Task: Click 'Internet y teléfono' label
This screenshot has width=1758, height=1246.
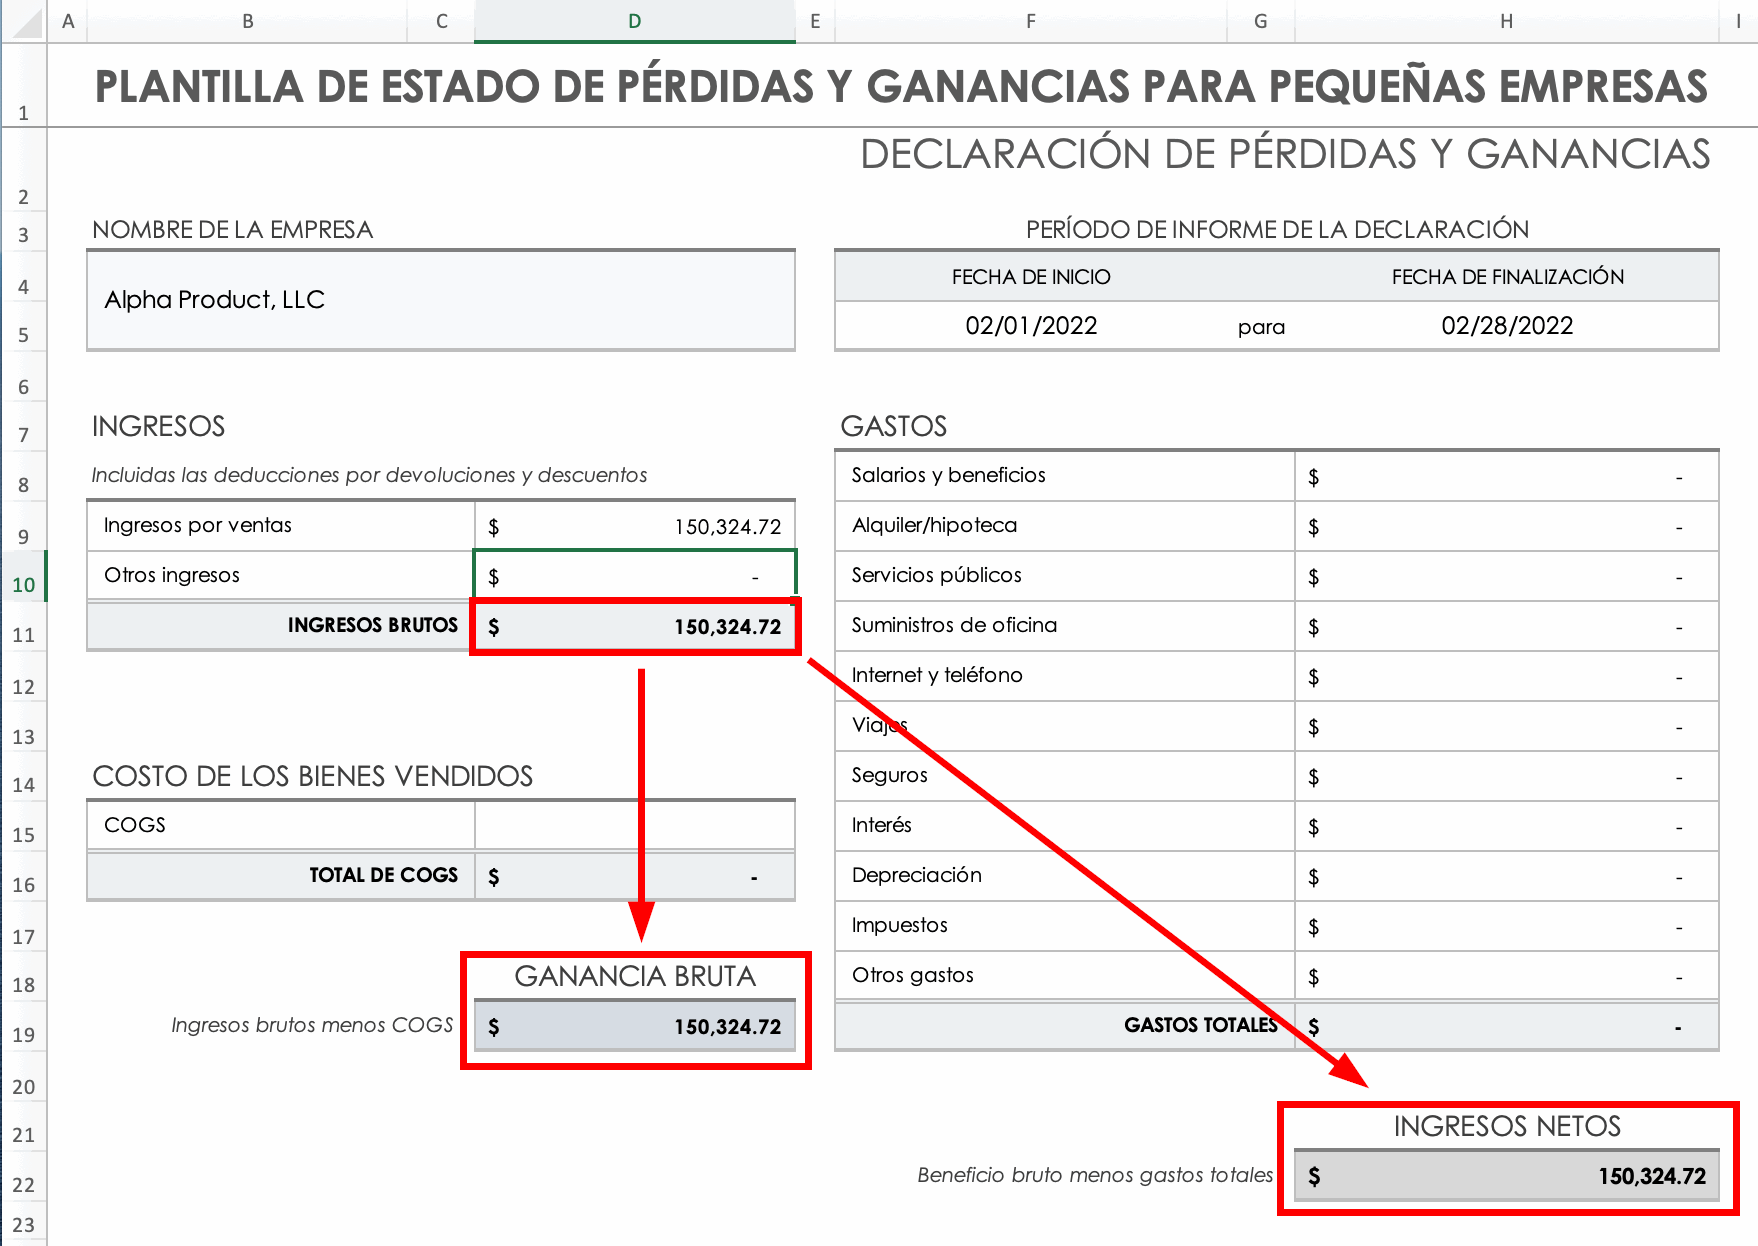Action: click(938, 675)
